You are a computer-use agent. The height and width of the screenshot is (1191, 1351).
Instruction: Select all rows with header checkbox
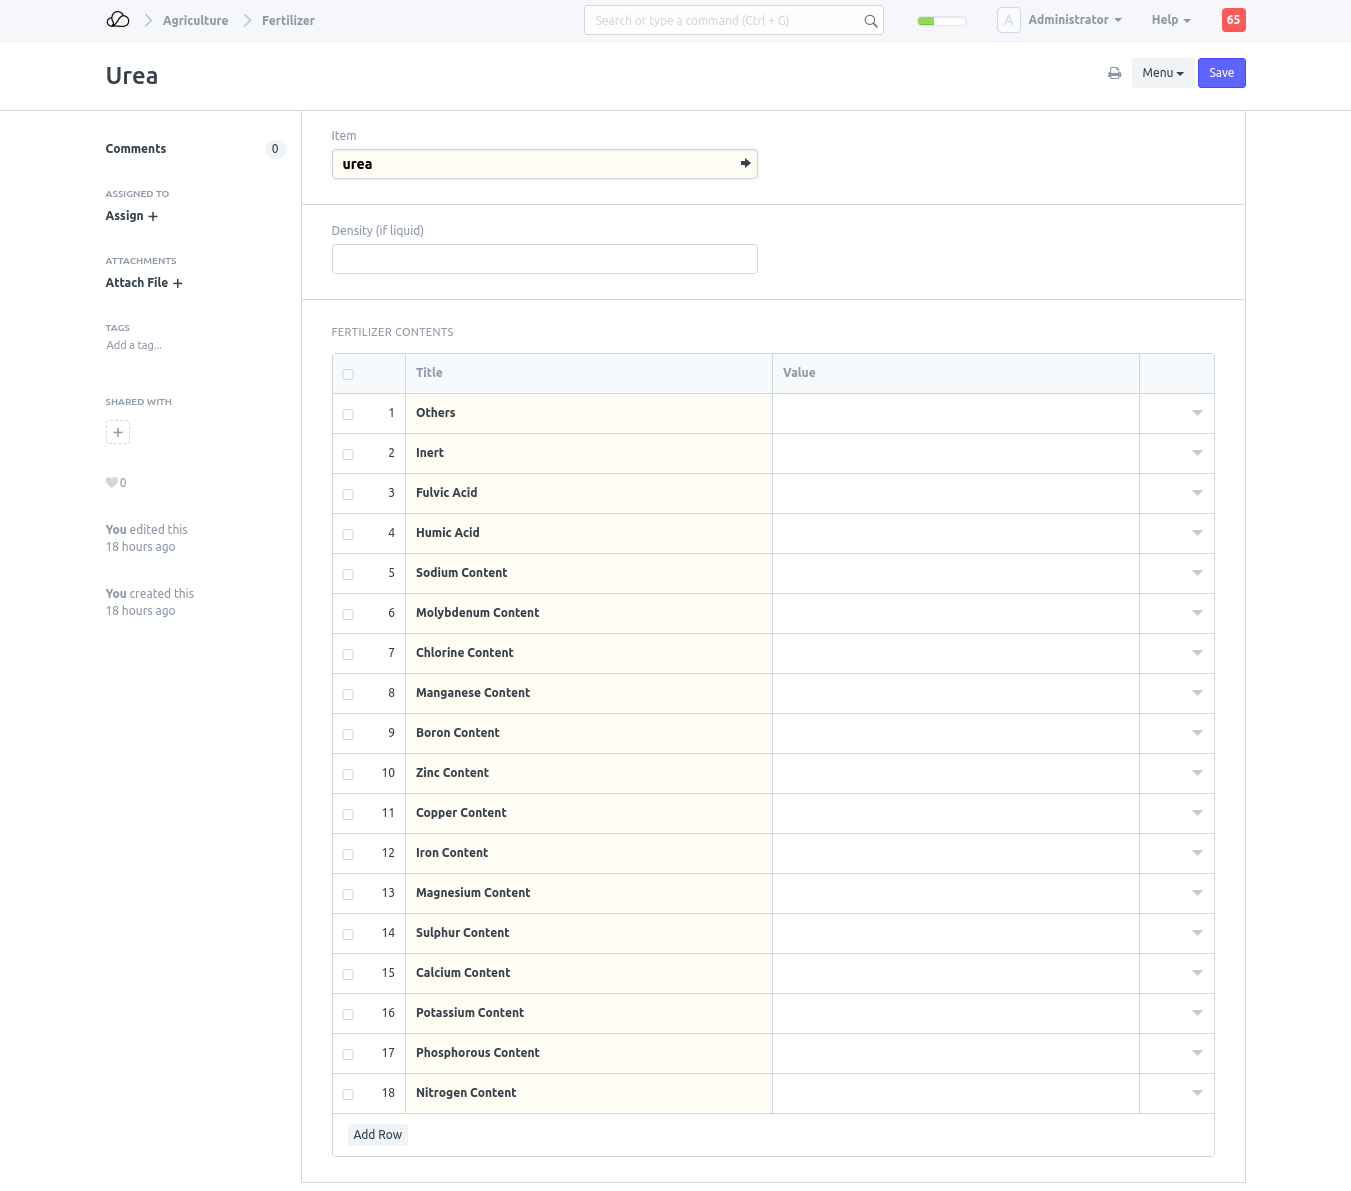[348, 374]
